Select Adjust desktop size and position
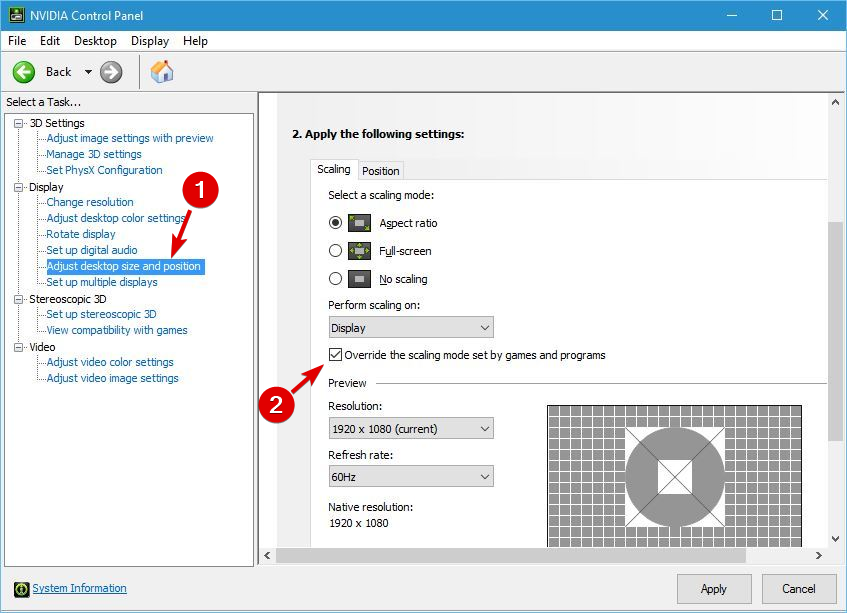 click(x=124, y=266)
